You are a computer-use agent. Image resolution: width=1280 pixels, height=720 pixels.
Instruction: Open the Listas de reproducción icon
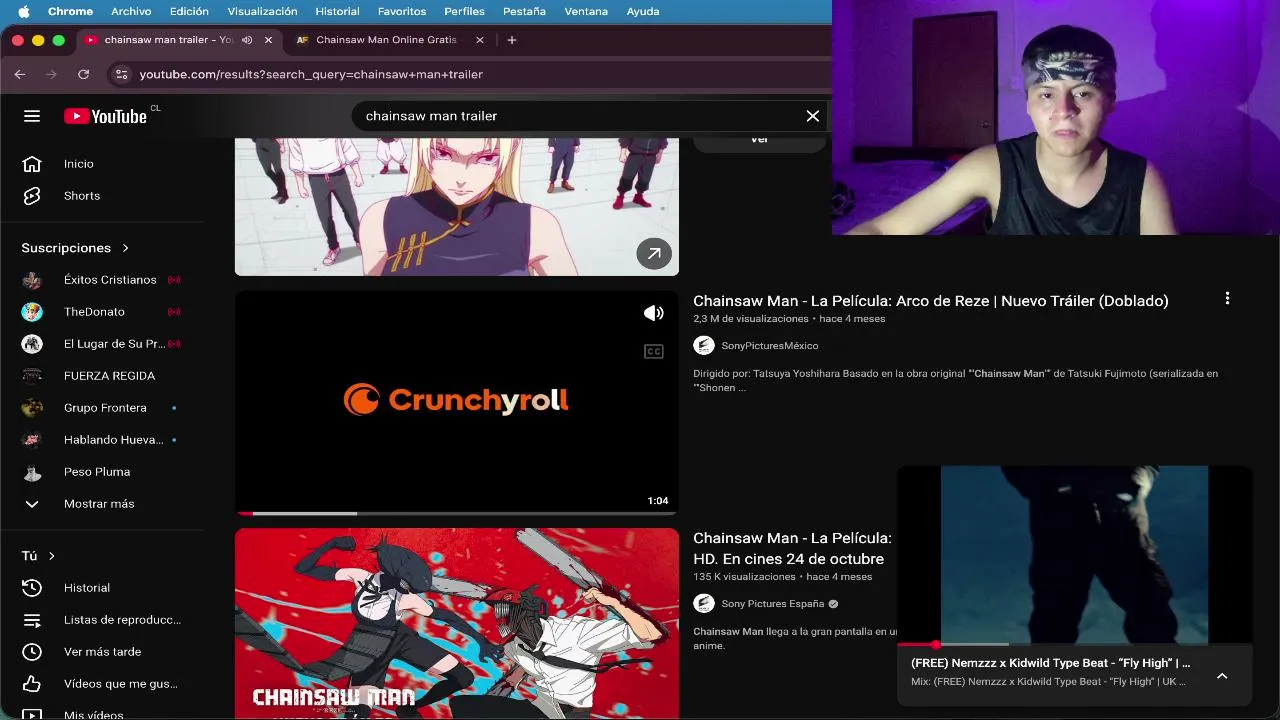(x=32, y=620)
